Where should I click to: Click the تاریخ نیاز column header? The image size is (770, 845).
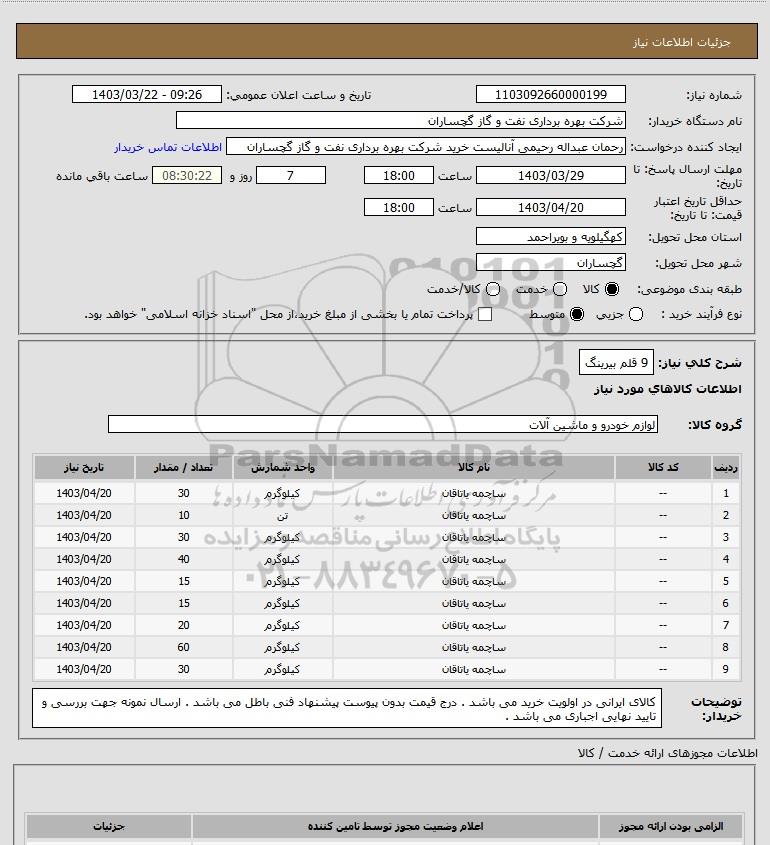[84, 467]
